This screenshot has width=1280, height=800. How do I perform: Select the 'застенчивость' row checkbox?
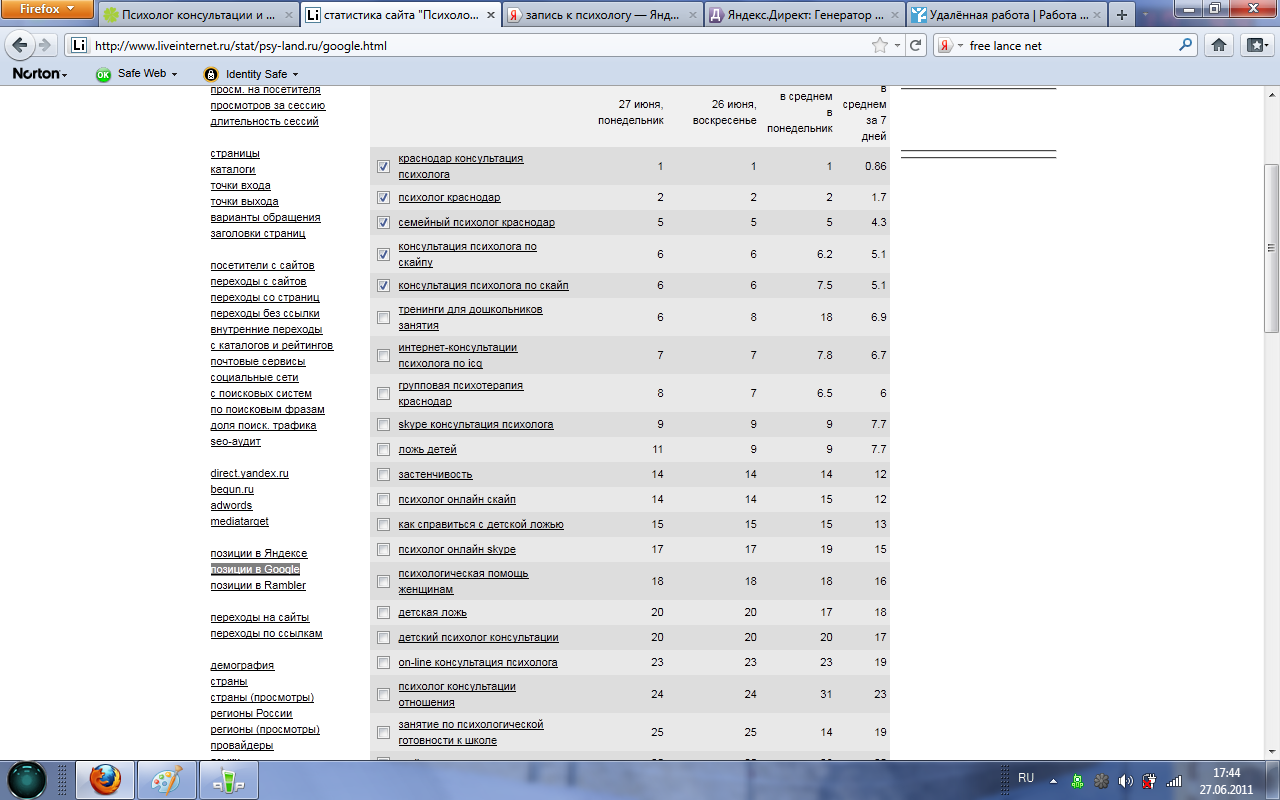tap(383, 475)
